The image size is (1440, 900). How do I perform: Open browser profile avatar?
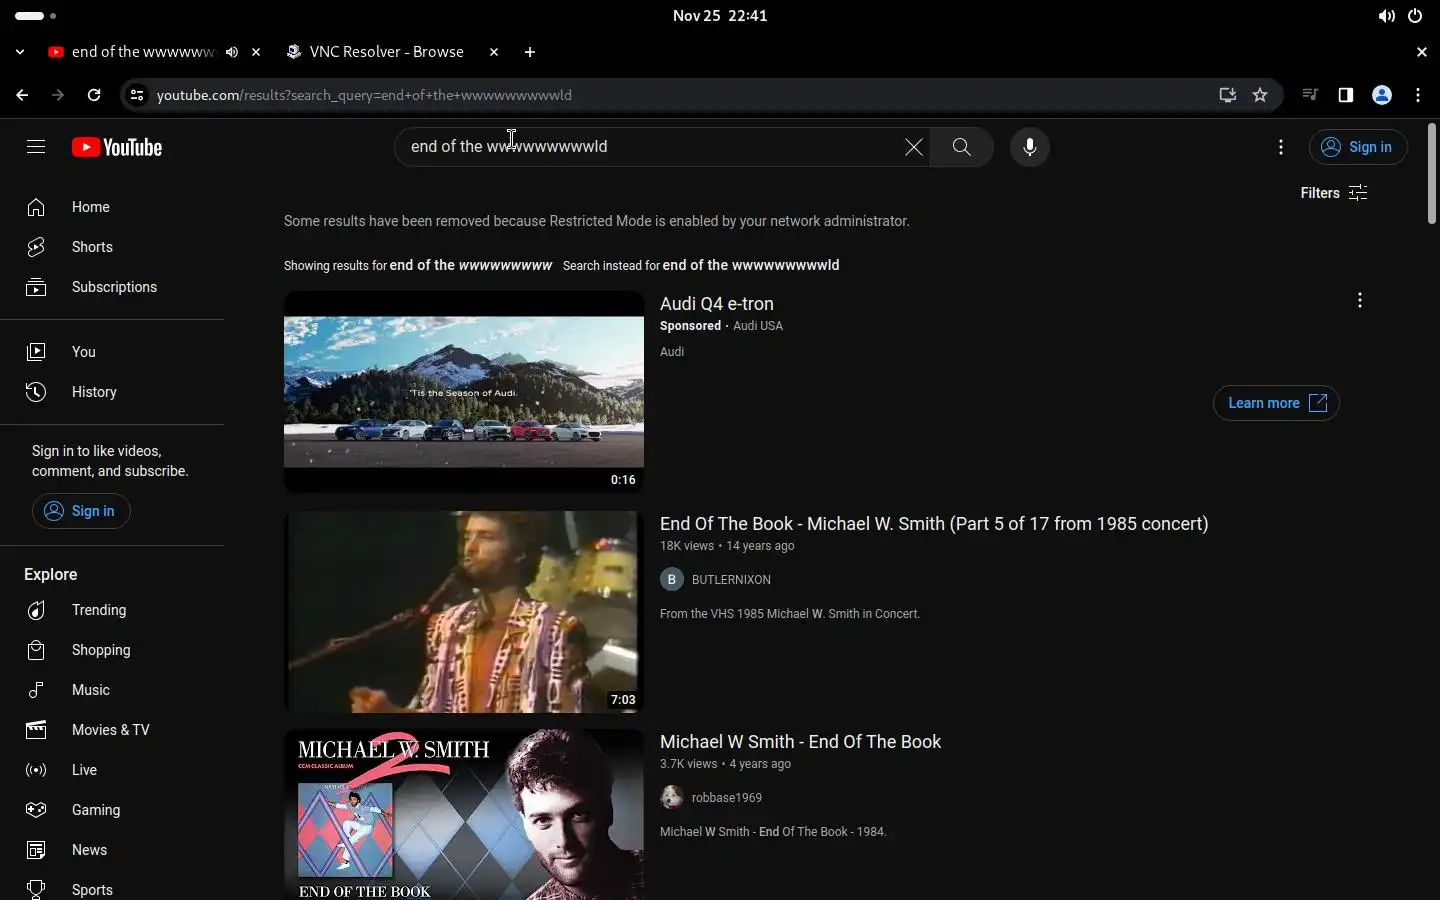(x=1382, y=95)
